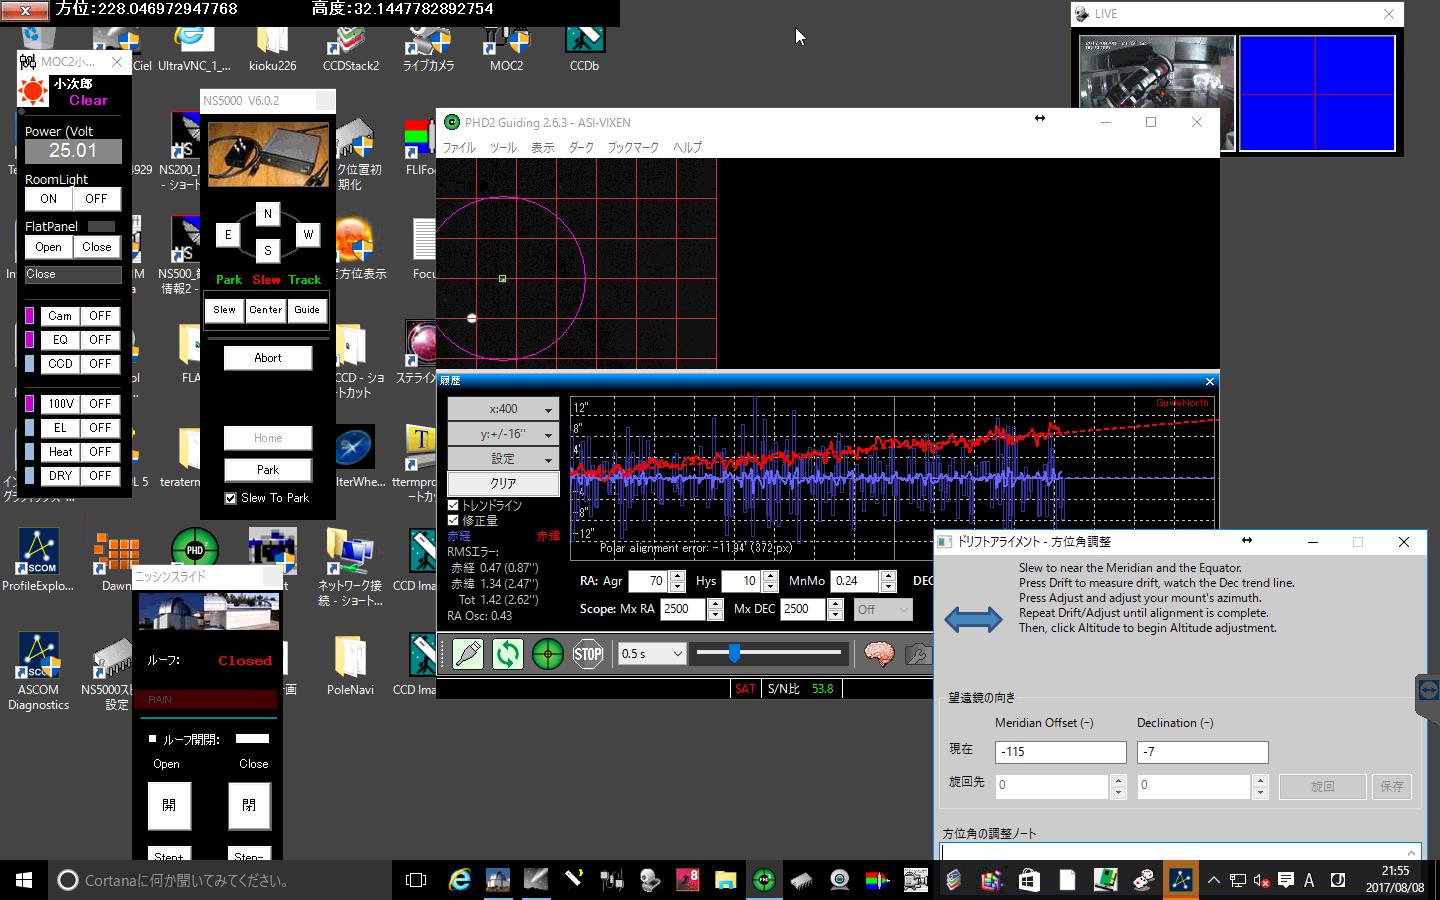The width and height of the screenshot is (1440, 900).
Task: Expand the y:+/-16" scale dropdown
Action: tap(503, 434)
